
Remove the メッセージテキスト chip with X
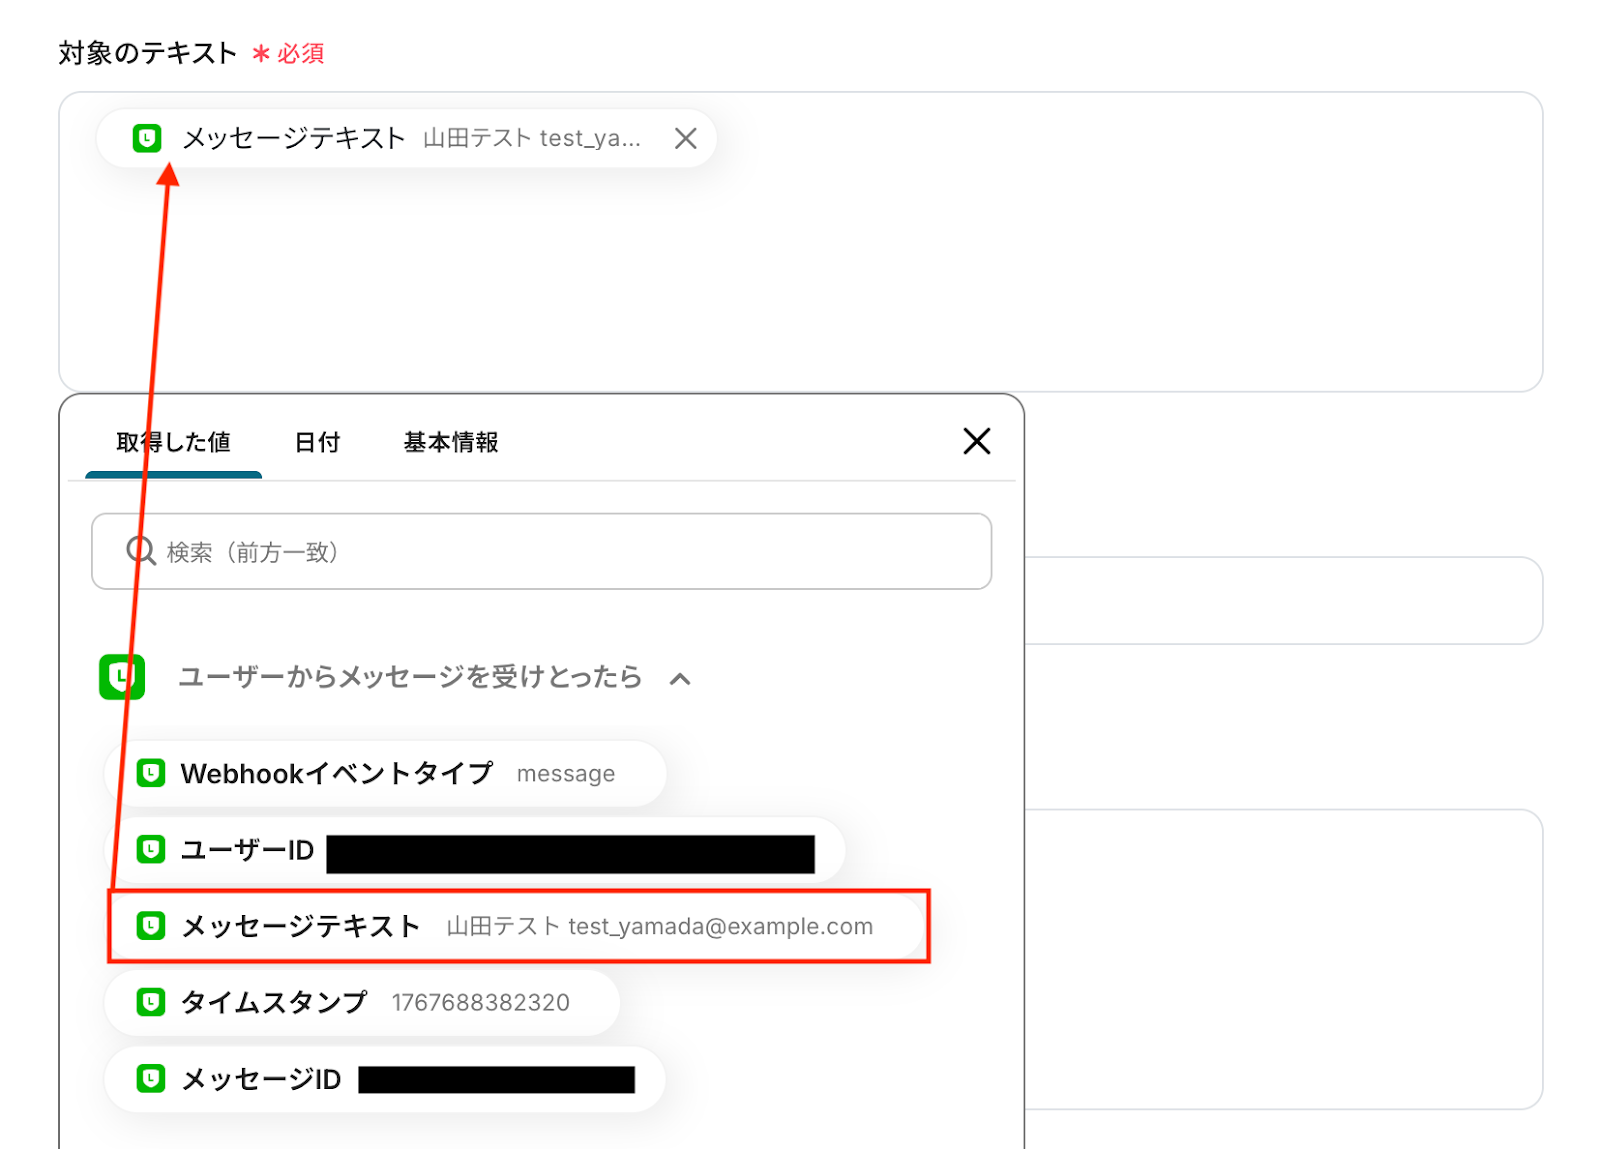pyautogui.click(x=685, y=138)
